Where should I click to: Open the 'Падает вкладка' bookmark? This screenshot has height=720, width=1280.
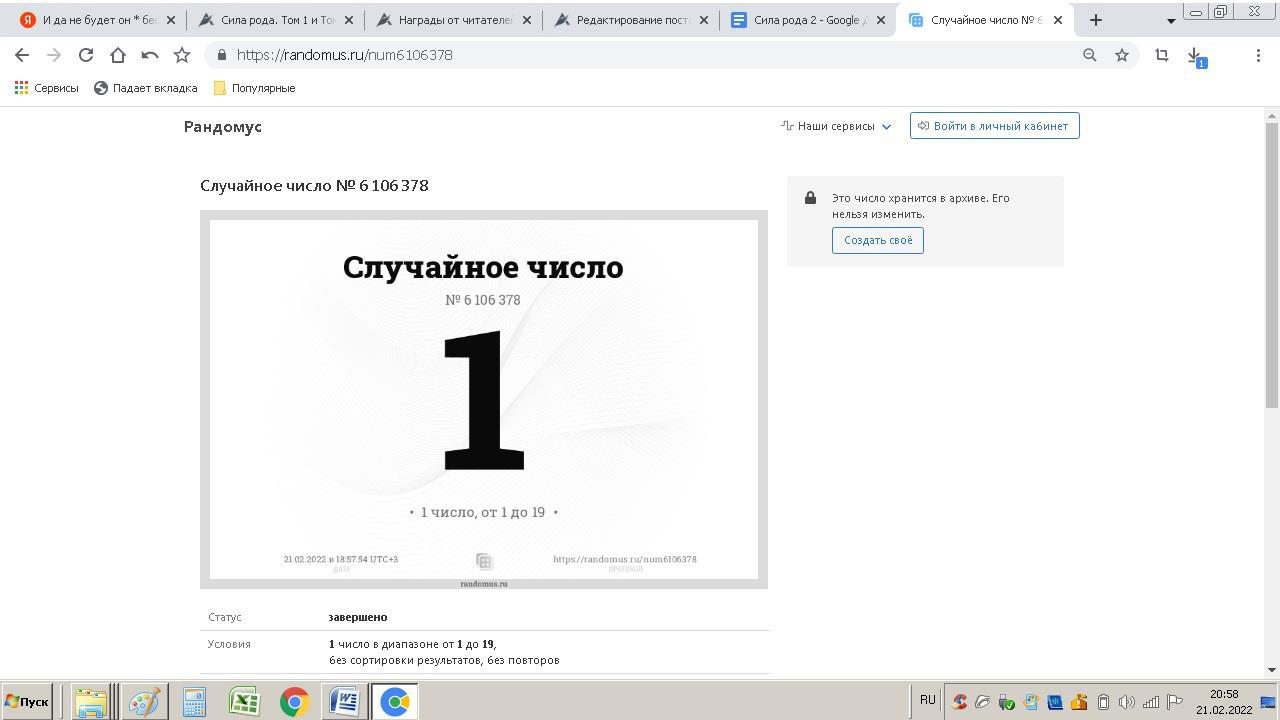click(146, 88)
